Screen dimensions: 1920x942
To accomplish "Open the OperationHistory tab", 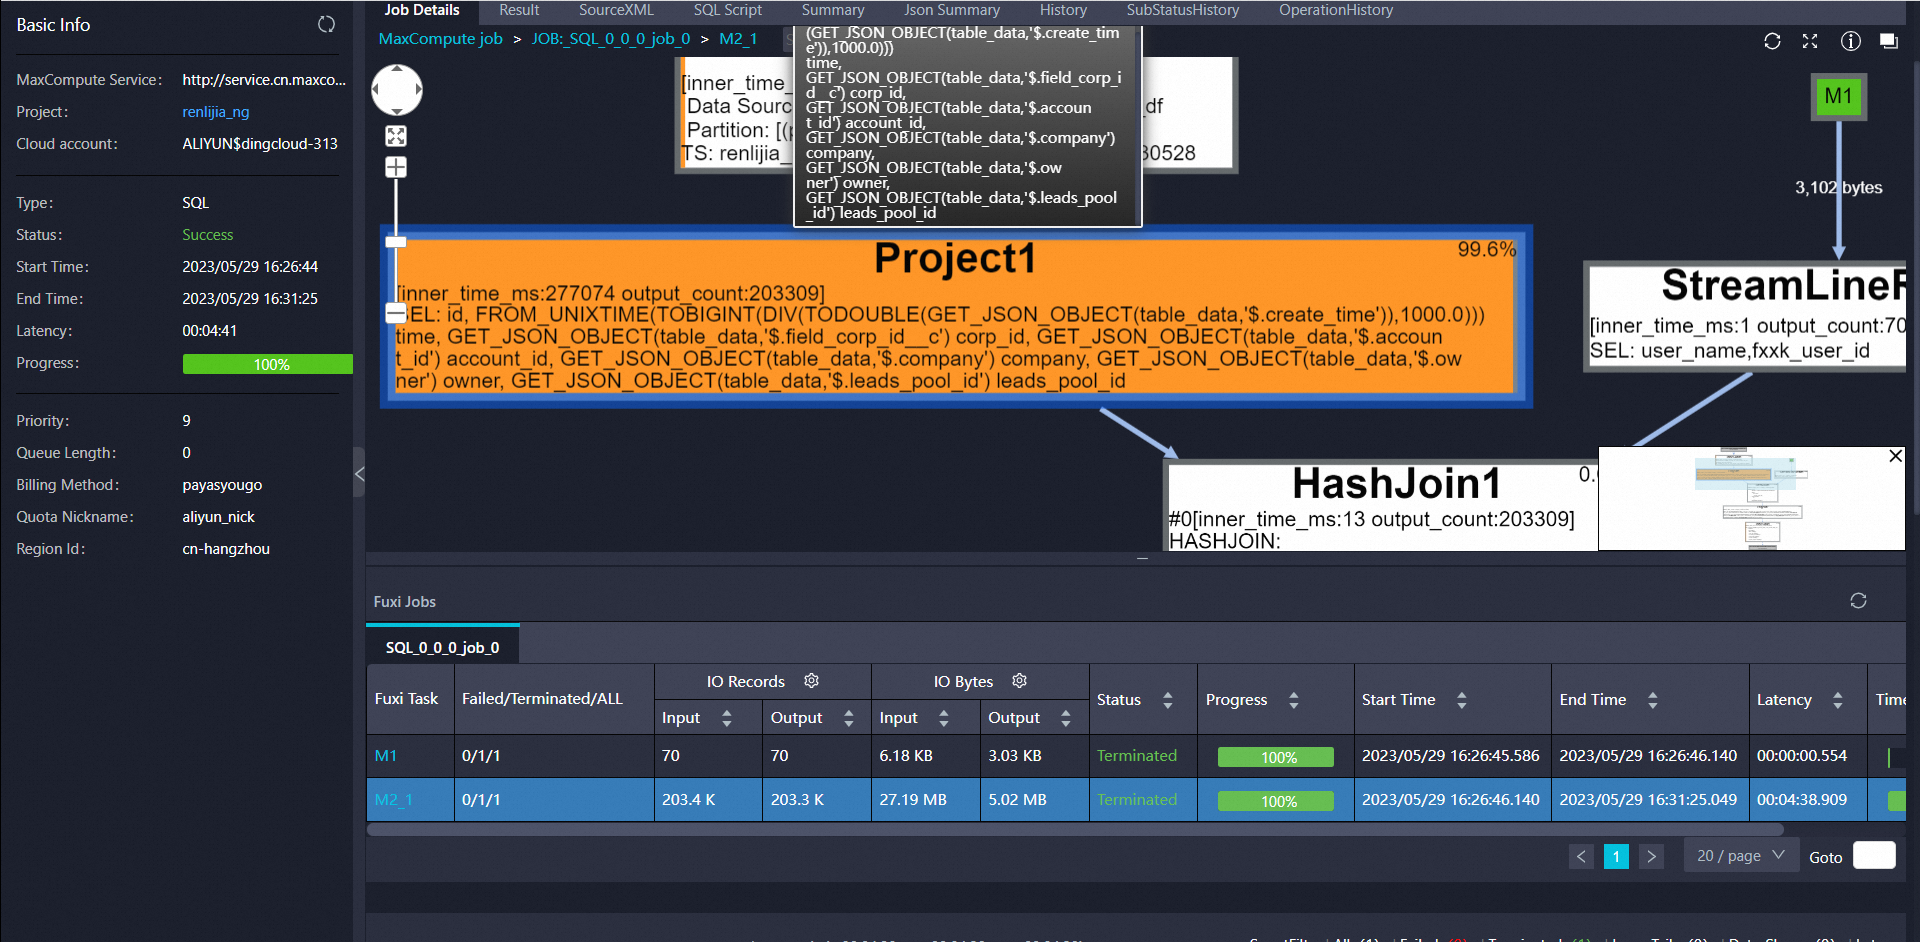I will [1336, 10].
